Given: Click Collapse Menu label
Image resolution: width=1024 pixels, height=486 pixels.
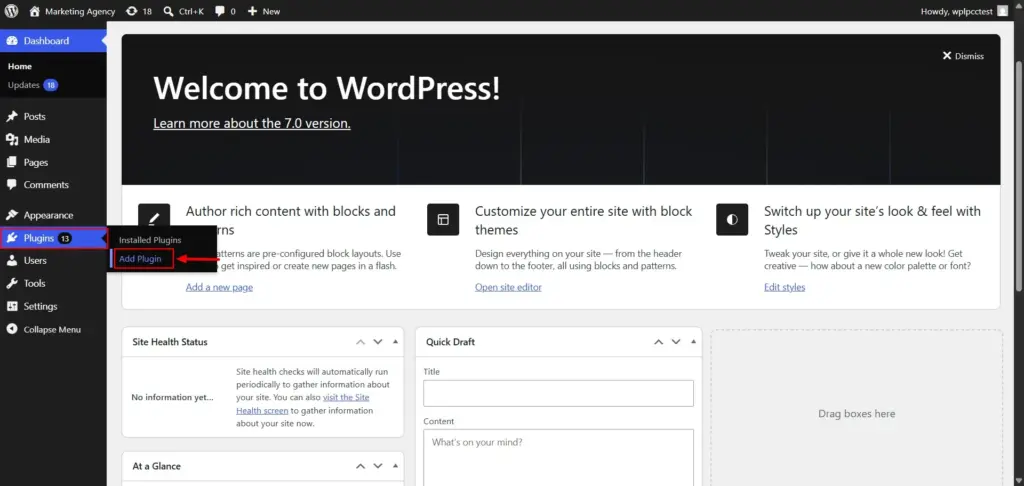Looking at the screenshot, I should [x=52, y=329].
